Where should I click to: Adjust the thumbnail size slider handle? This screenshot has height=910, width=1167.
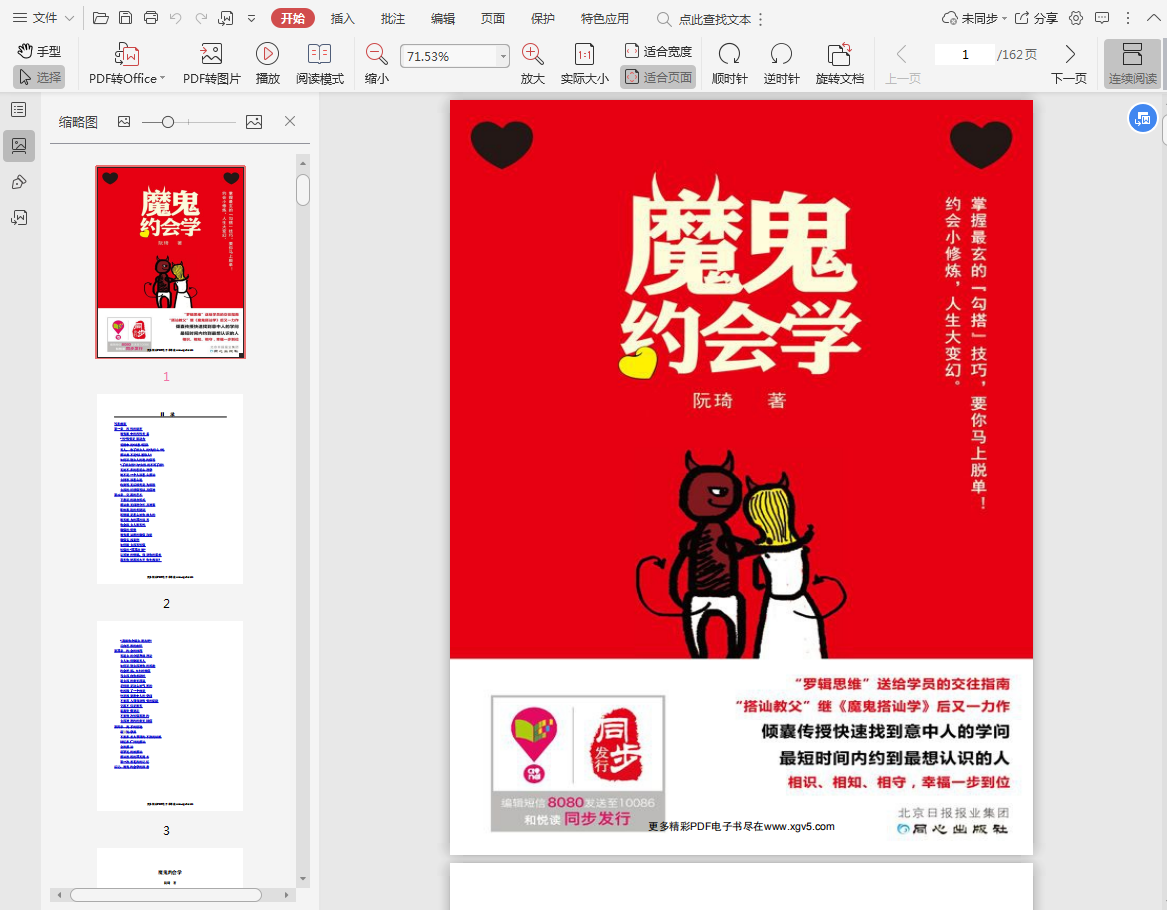[168, 121]
